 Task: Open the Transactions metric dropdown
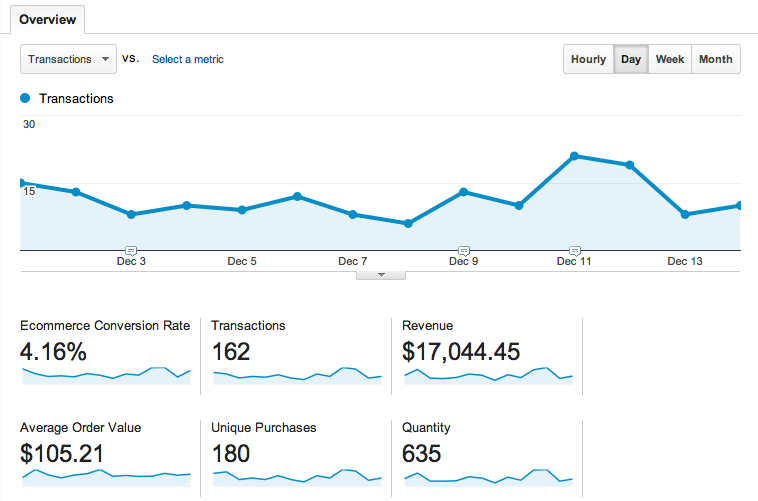(68, 59)
